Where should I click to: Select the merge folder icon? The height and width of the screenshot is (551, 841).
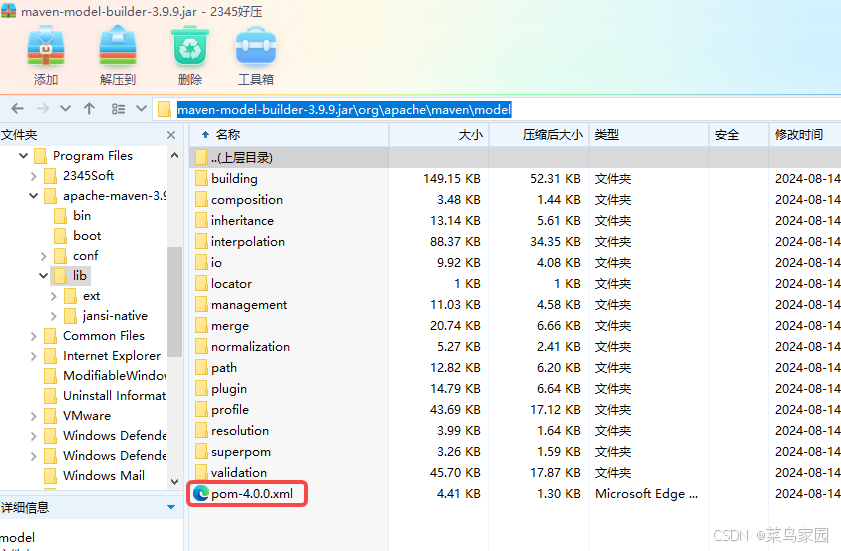click(x=201, y=325)
